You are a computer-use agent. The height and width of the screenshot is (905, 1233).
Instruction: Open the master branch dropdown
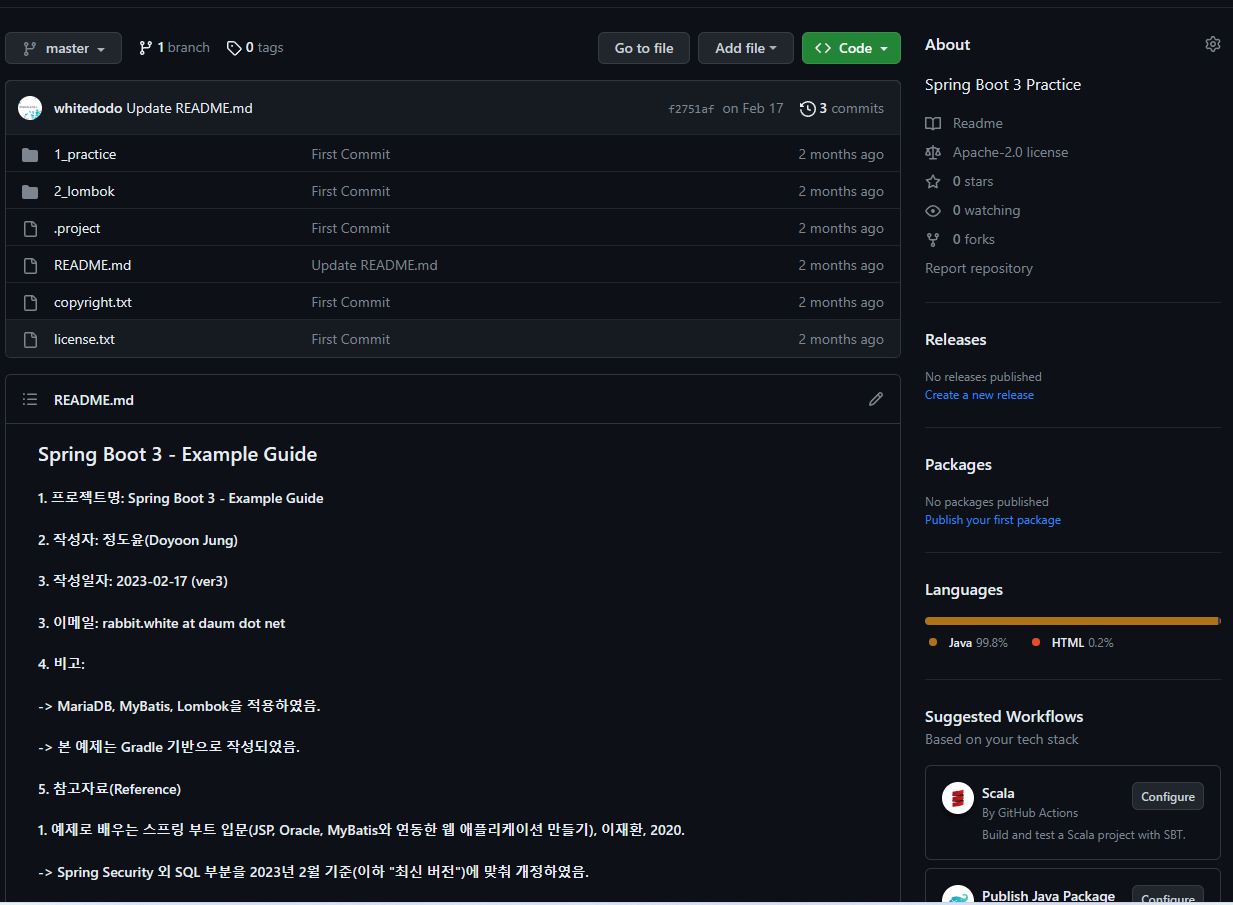(x=63, y=48)
